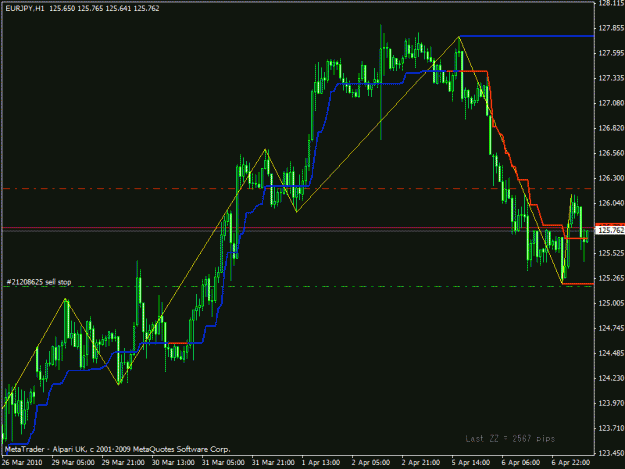Click the 26 Mar 2010 time axis label
This screenshot has height=469, width=625.
[23, 463]
